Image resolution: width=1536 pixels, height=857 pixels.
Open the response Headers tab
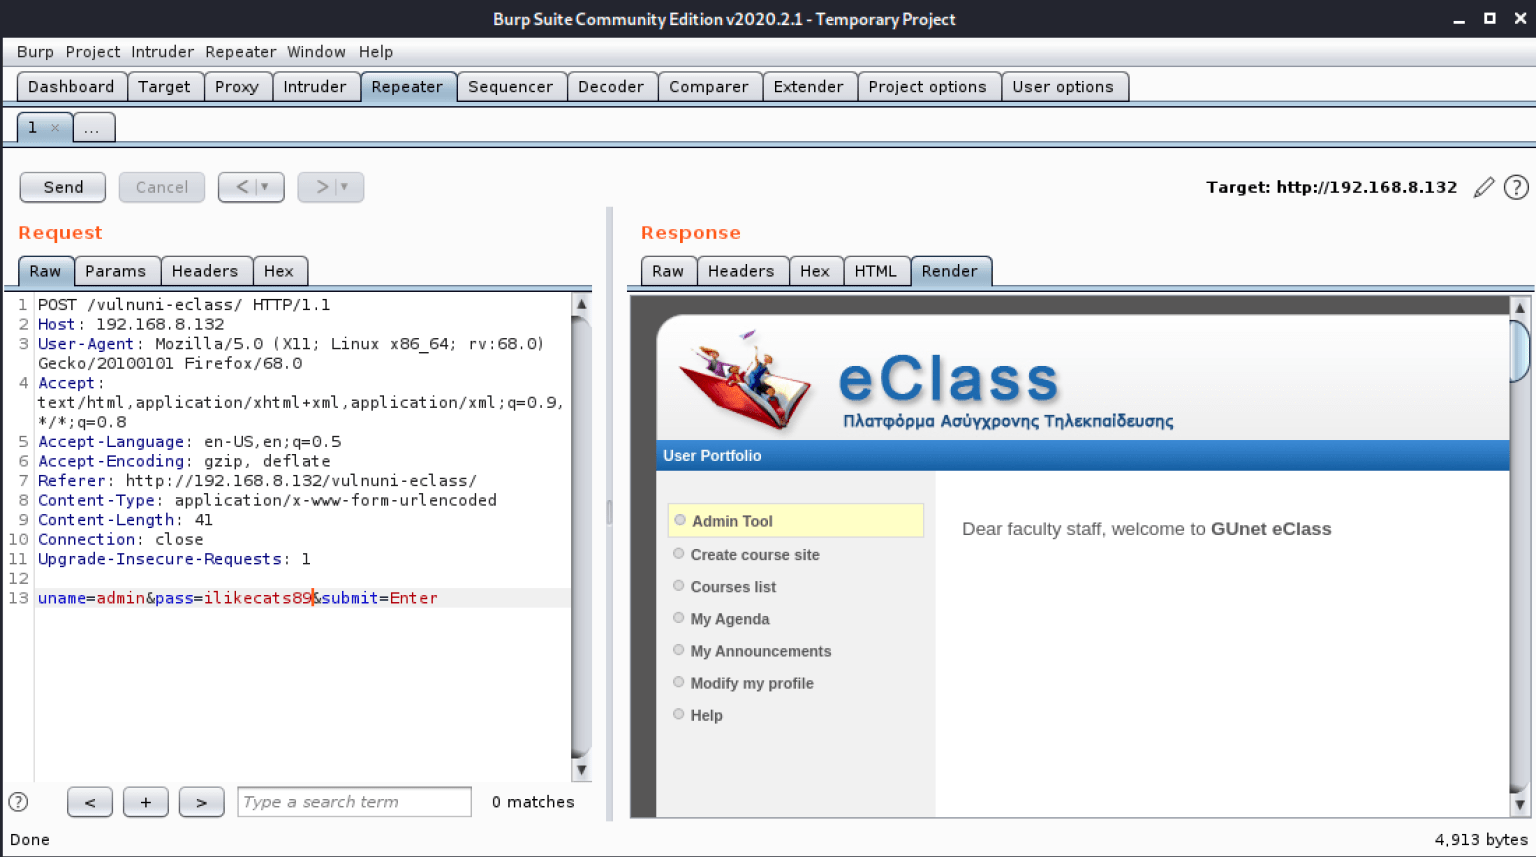tap(741, 271)
